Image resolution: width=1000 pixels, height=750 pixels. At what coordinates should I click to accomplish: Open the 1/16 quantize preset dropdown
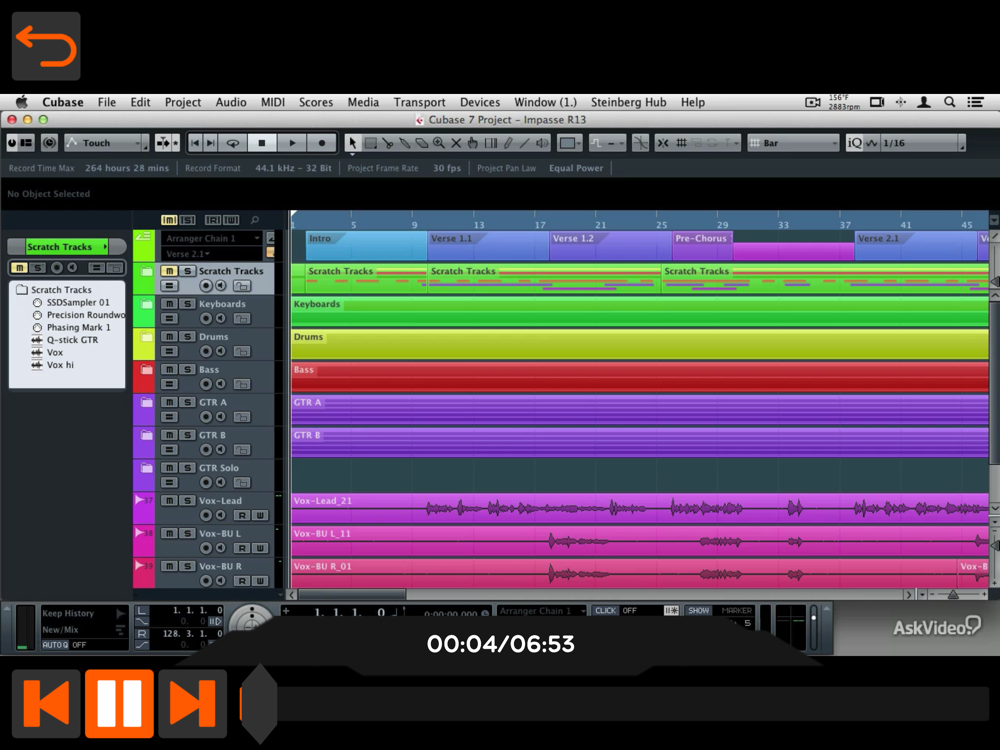click(923, 143)
